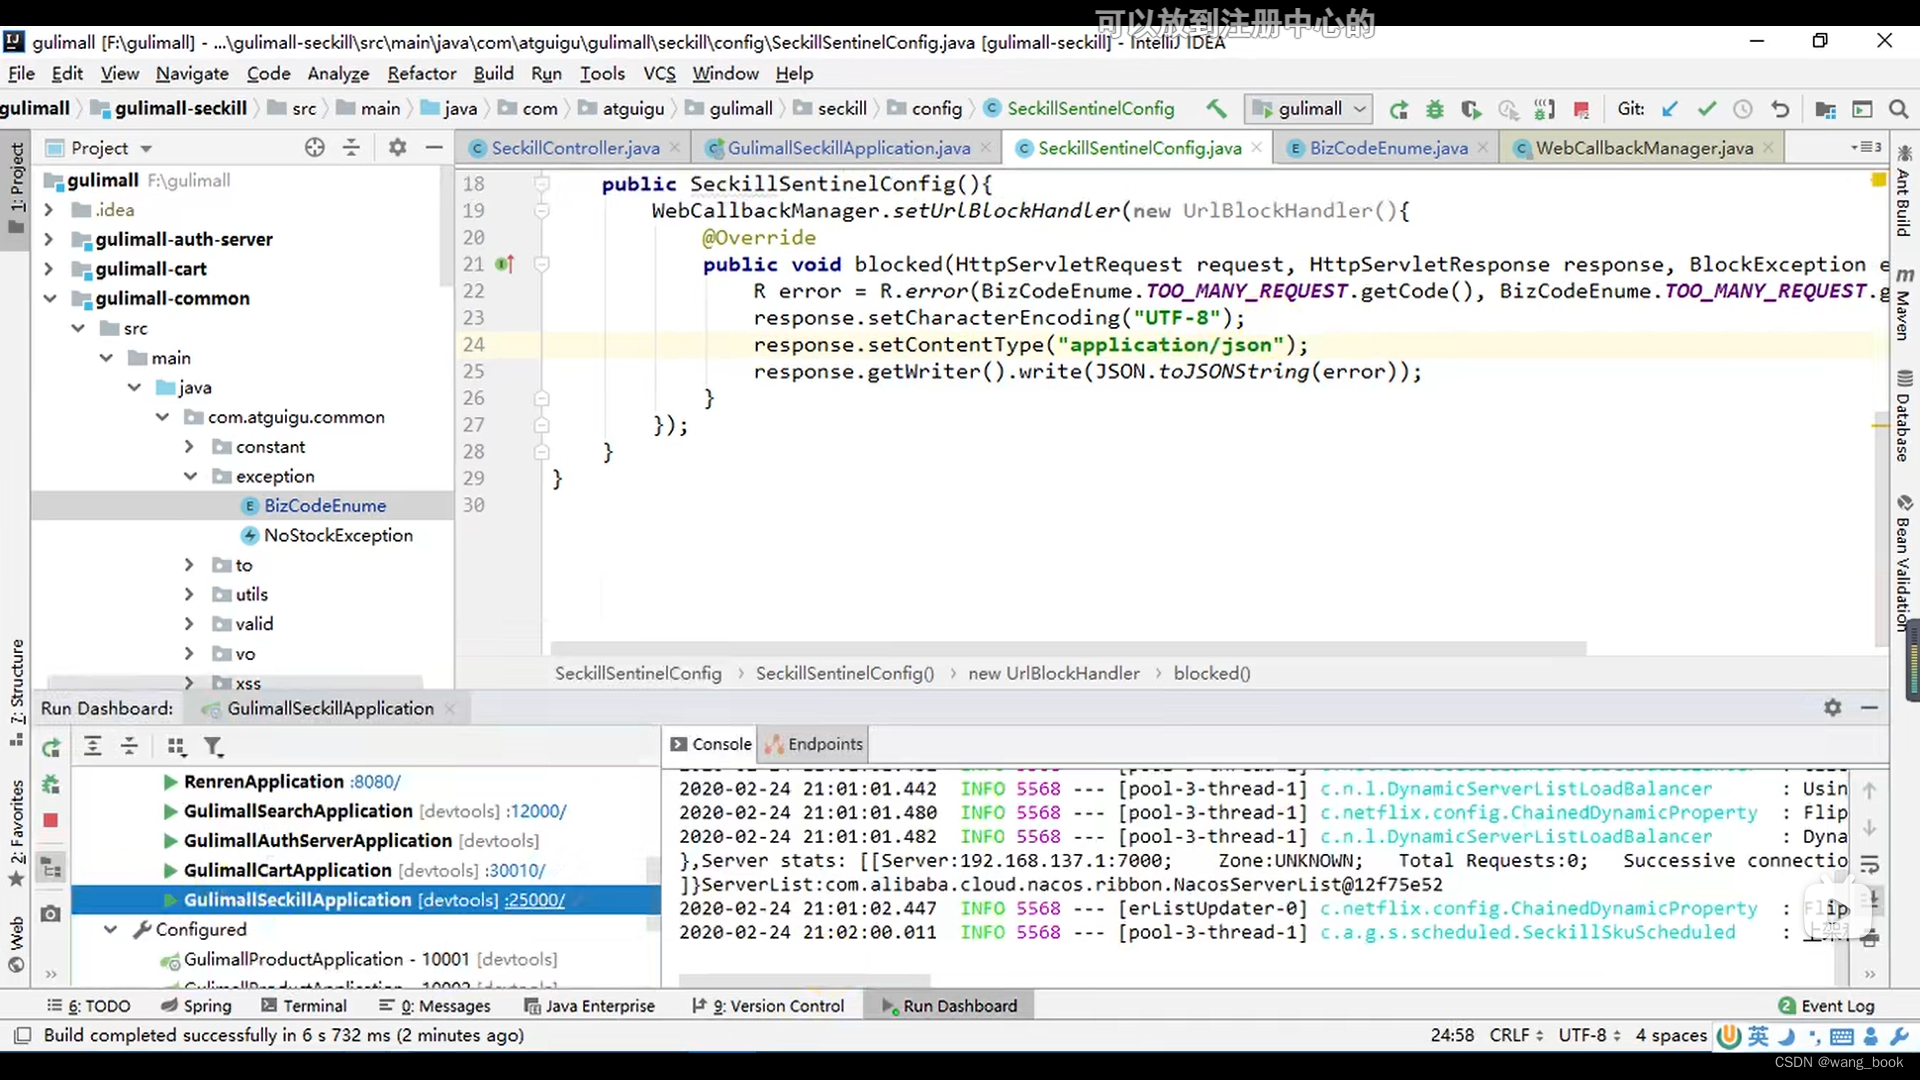Click Run with Coverage icon

click(1471, 109)
